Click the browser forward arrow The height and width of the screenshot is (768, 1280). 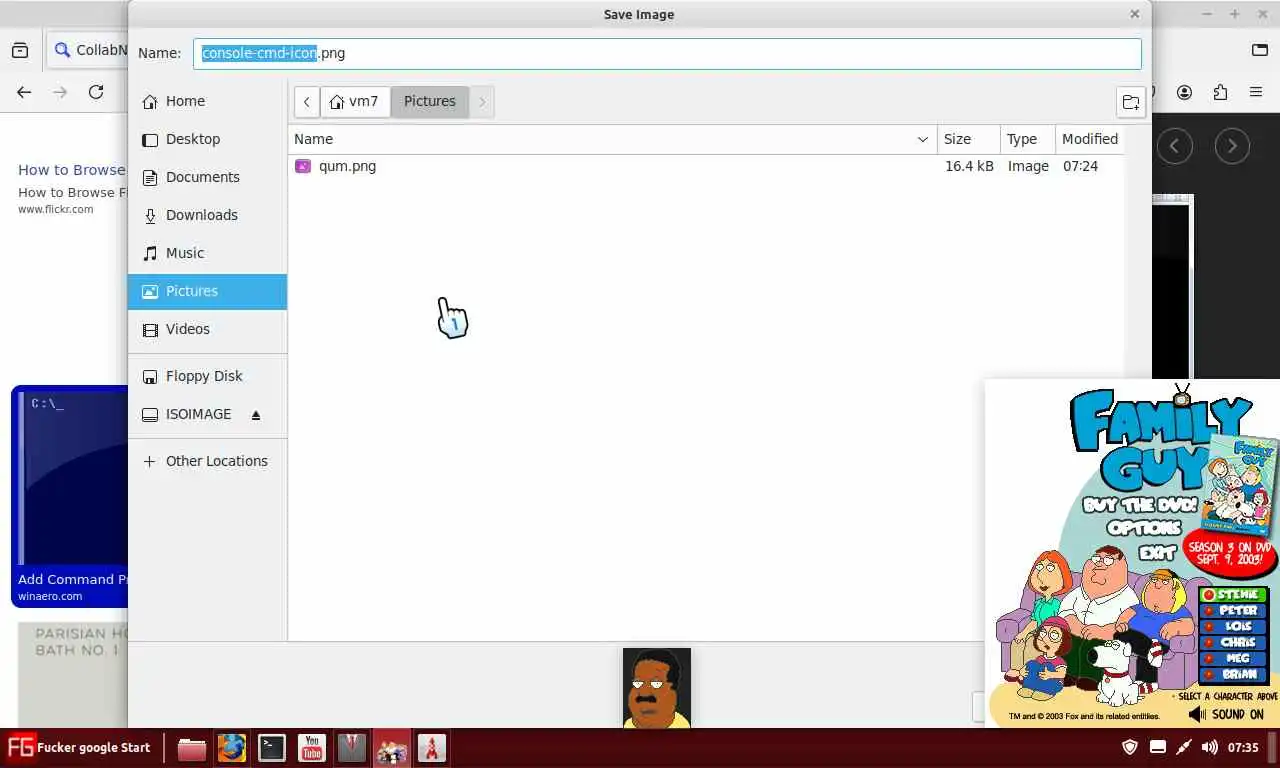[60, 92]
